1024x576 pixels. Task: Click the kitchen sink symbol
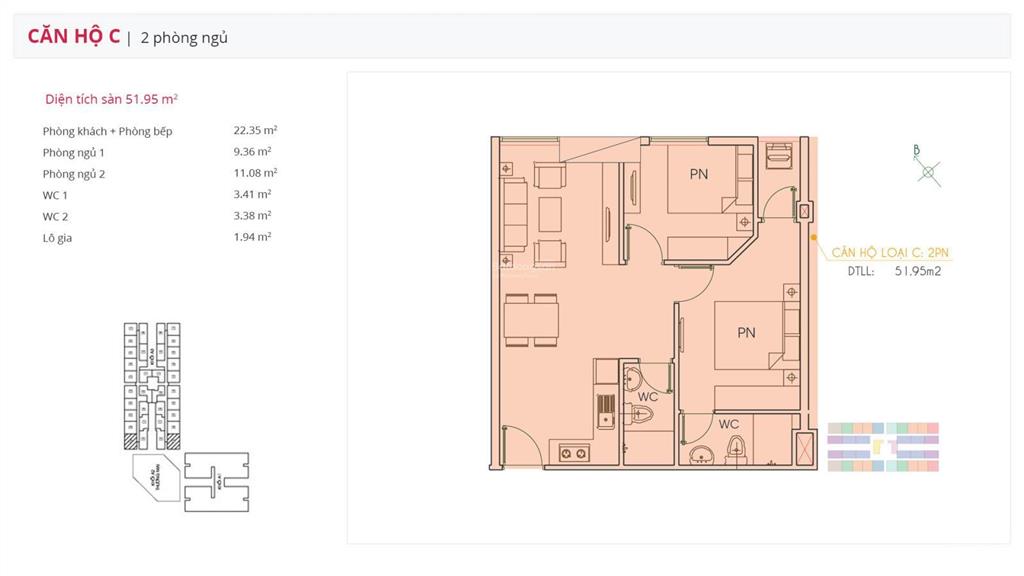coord(603,411)
